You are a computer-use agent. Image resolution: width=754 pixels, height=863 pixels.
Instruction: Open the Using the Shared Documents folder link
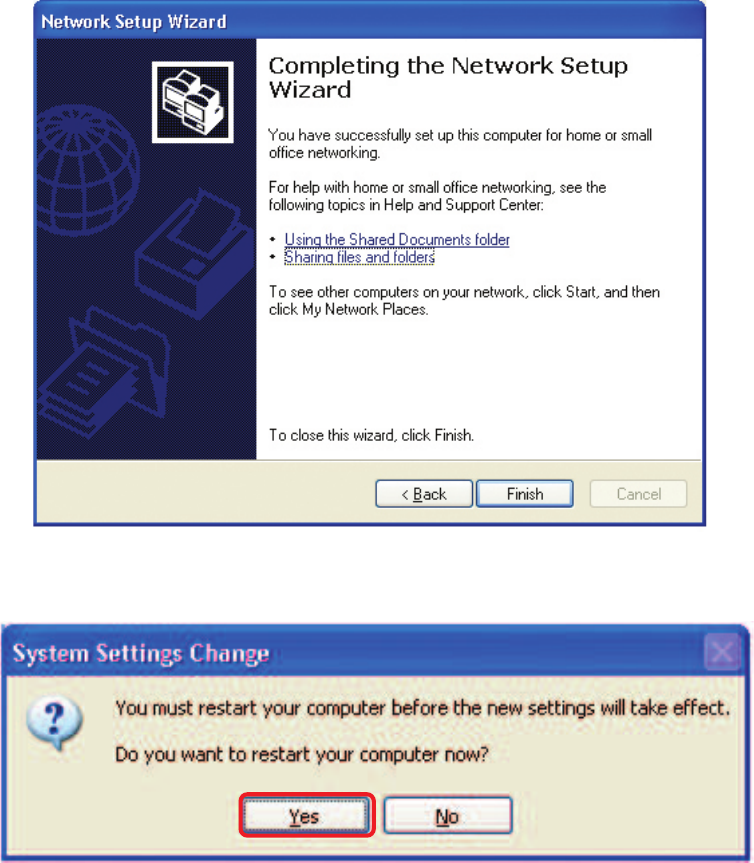pyautogui.click(x=397, y=239)
